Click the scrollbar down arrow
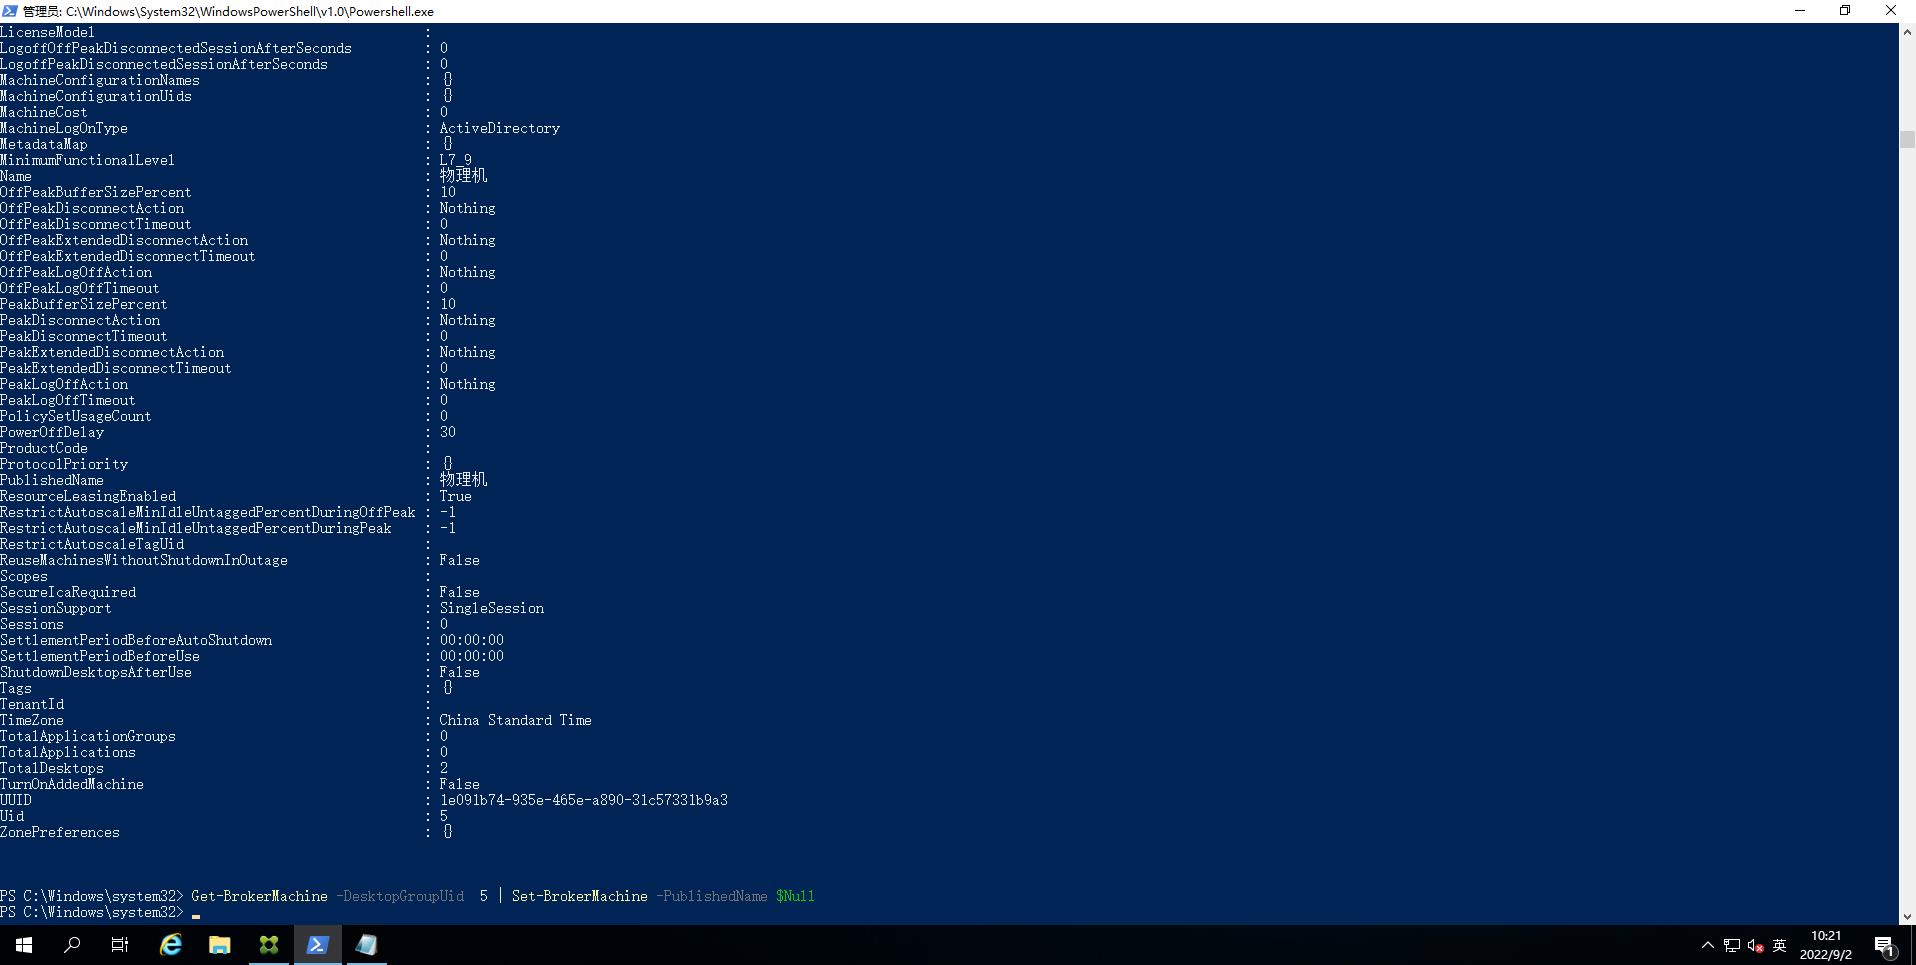1916x965 pixels. (x=1907, y=916)
